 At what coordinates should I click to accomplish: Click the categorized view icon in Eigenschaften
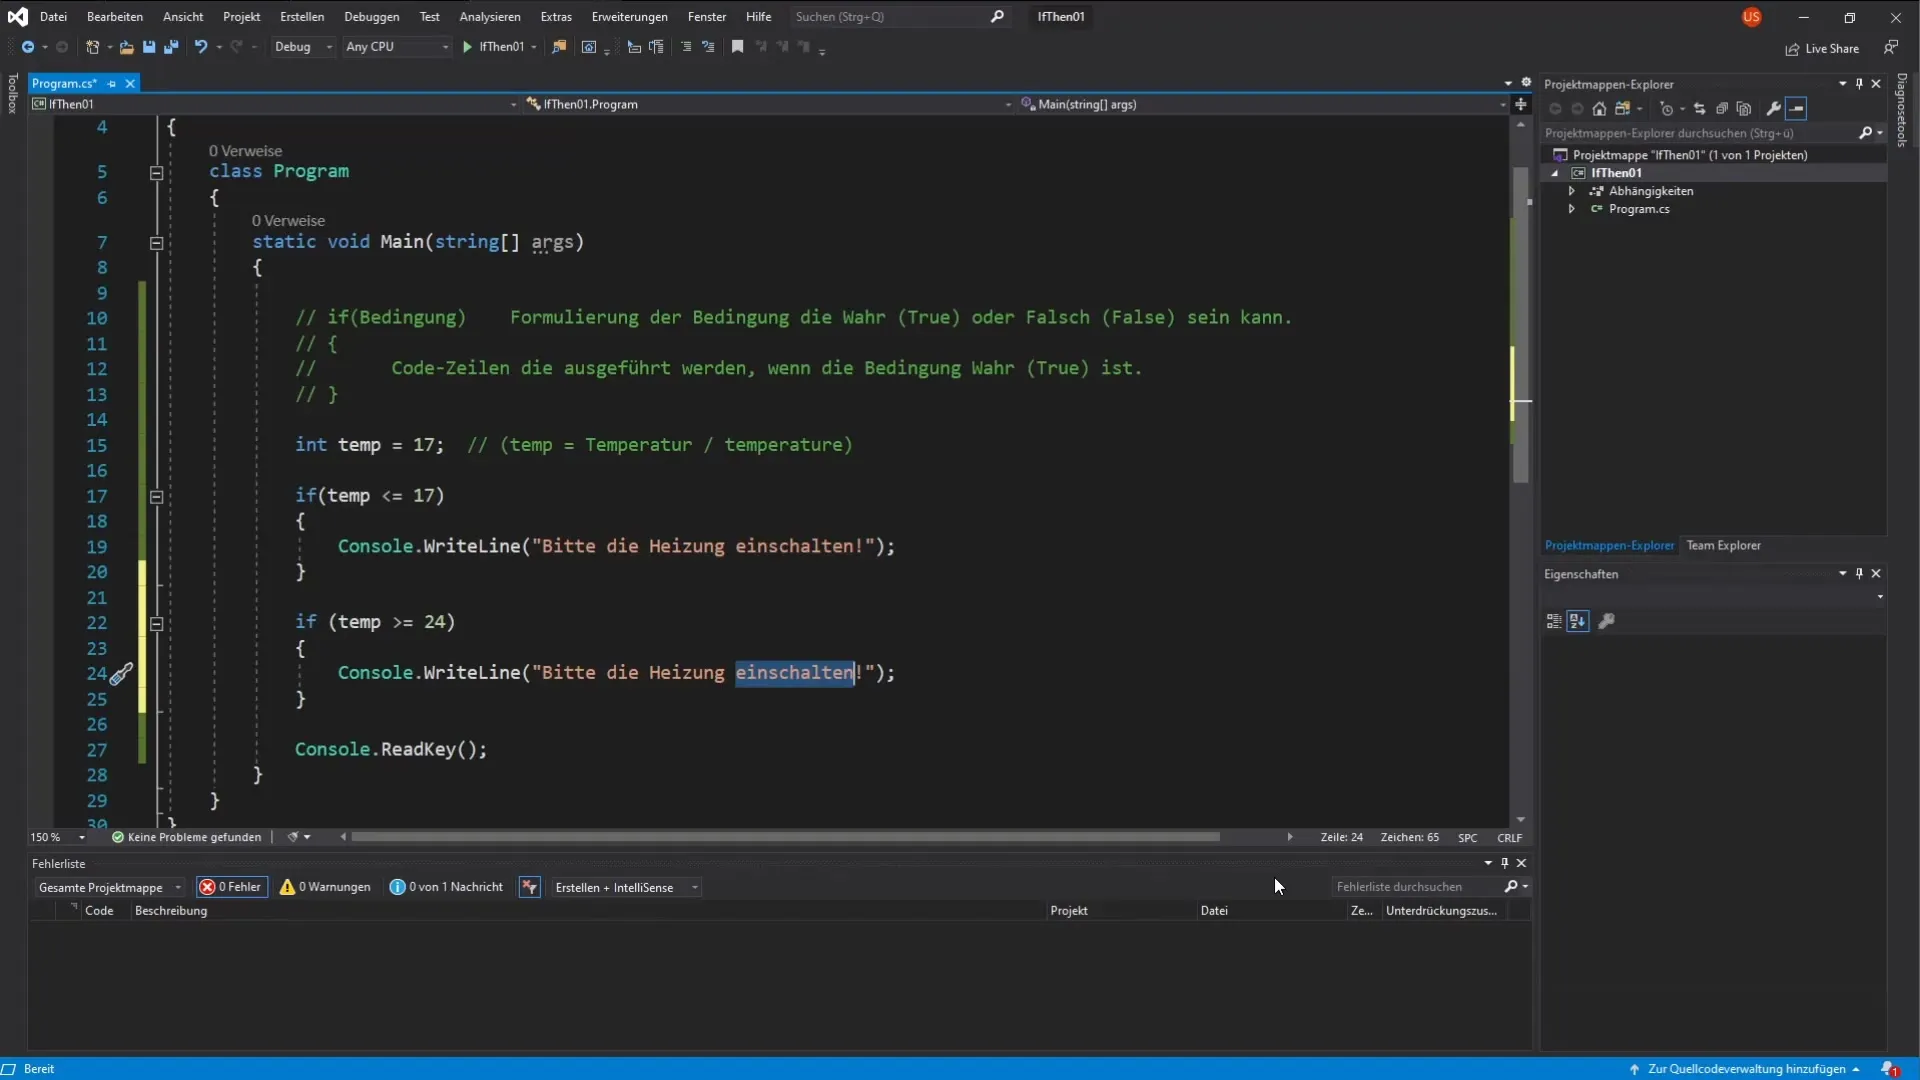click(x=1554, y=621)
